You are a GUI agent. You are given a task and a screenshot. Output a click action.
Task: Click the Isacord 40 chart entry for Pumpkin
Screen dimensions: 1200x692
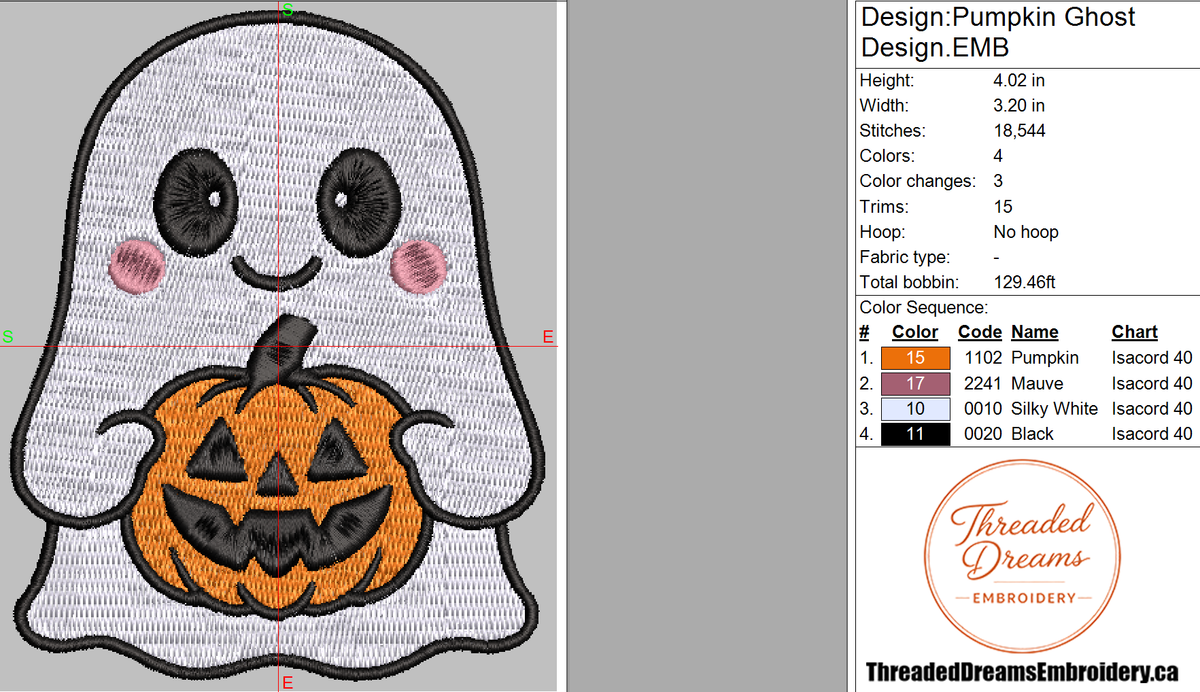(x=1152, y=357)
